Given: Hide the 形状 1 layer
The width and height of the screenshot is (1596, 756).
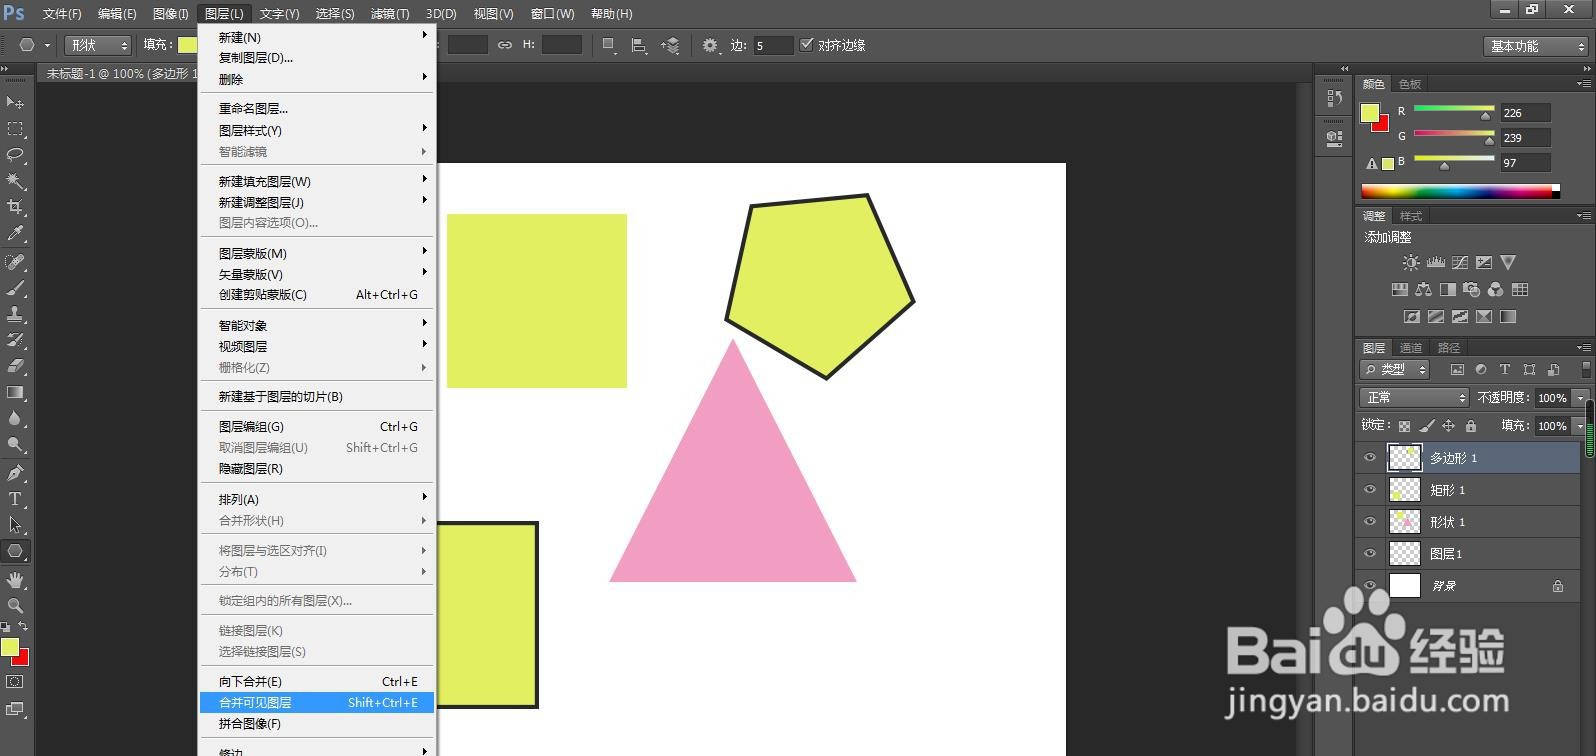Looking at the screenshot, I should [1370, 522].
